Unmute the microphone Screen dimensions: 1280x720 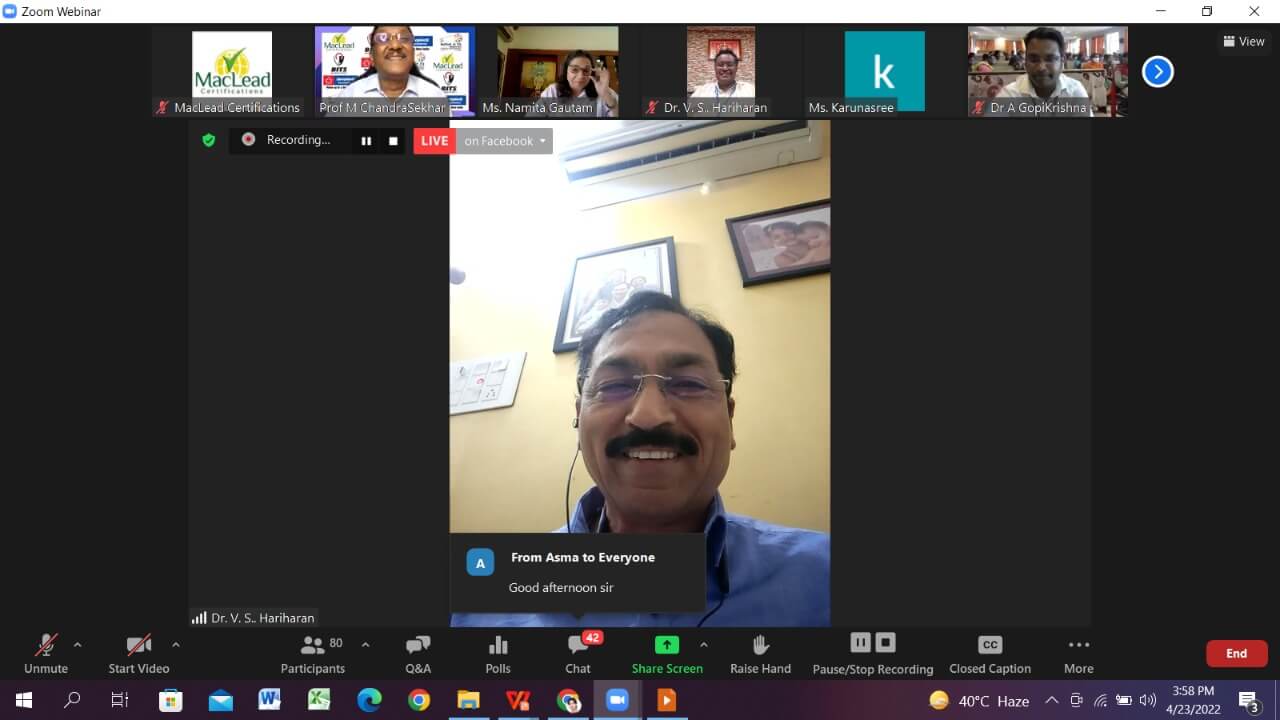coord(46,654)
